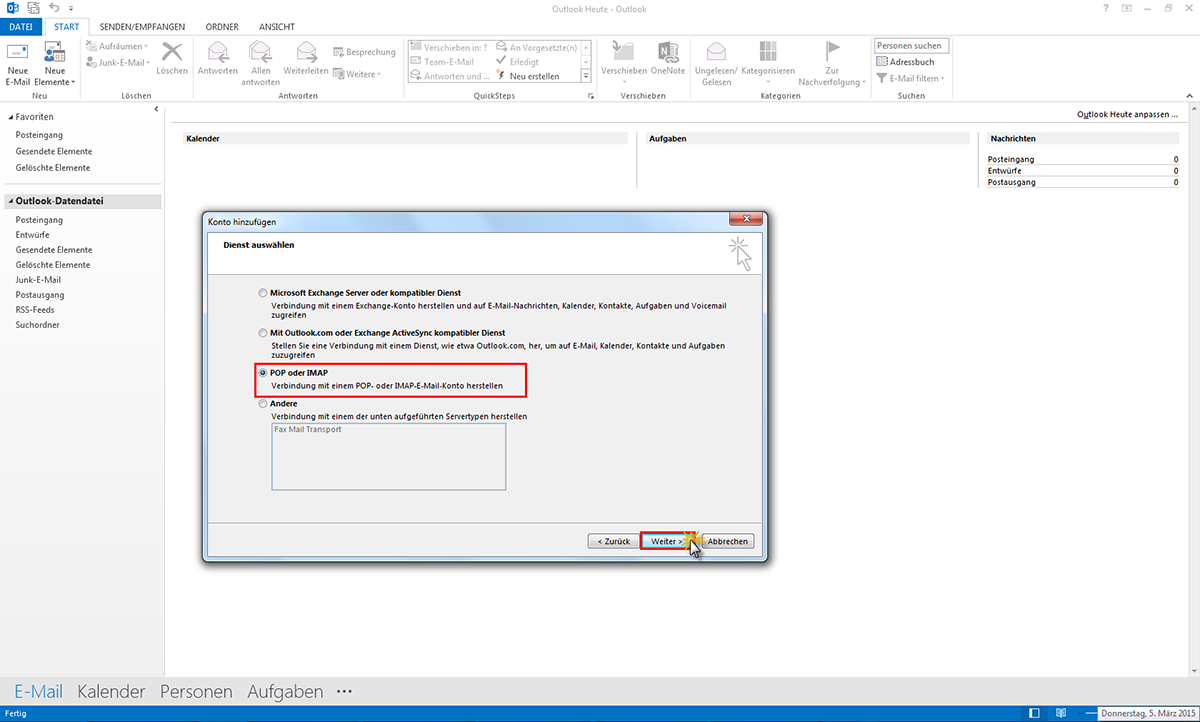The width and height of the screenshot is (1200, 722).
Task: Click the Personen suchen field
Action: pos(911,46)
